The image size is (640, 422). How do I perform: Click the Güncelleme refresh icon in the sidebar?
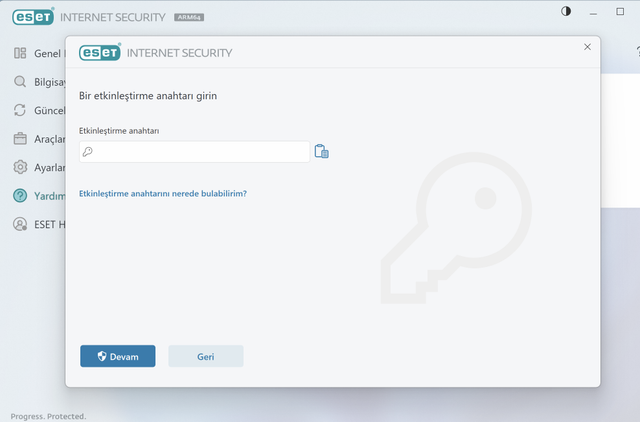pos(20,110)
